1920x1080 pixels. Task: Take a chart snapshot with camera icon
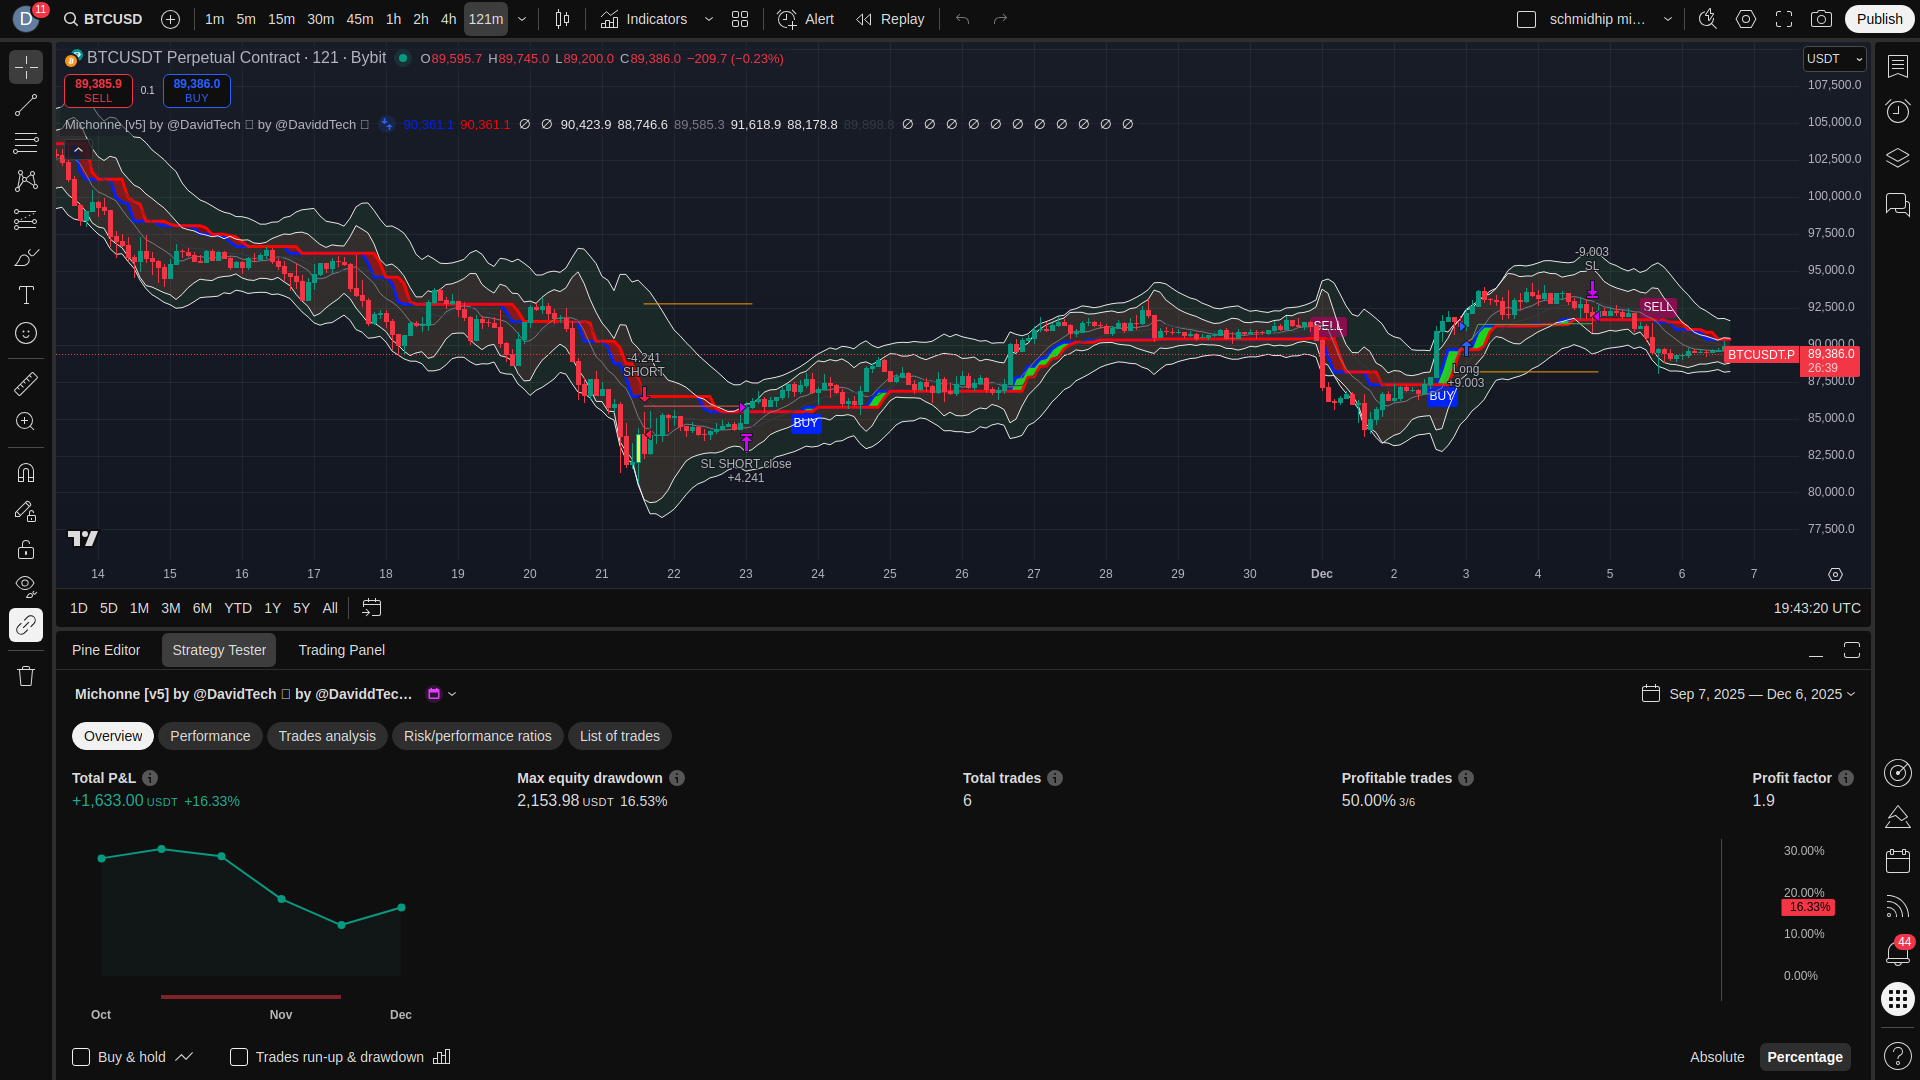point(1821,19)
